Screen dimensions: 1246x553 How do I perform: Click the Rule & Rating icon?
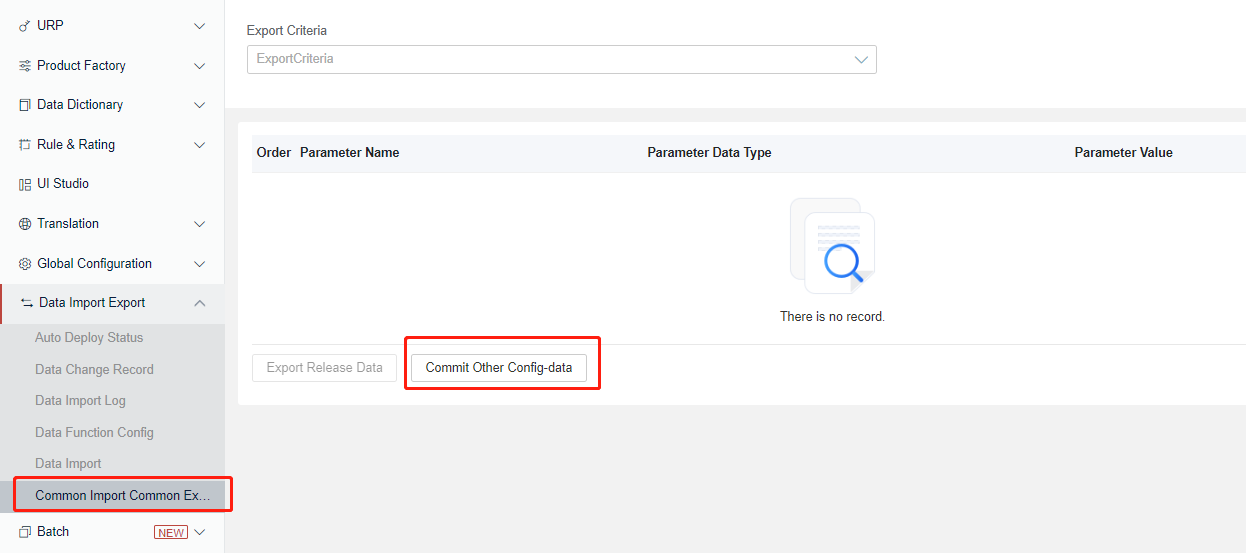click(x=25, y=145)
